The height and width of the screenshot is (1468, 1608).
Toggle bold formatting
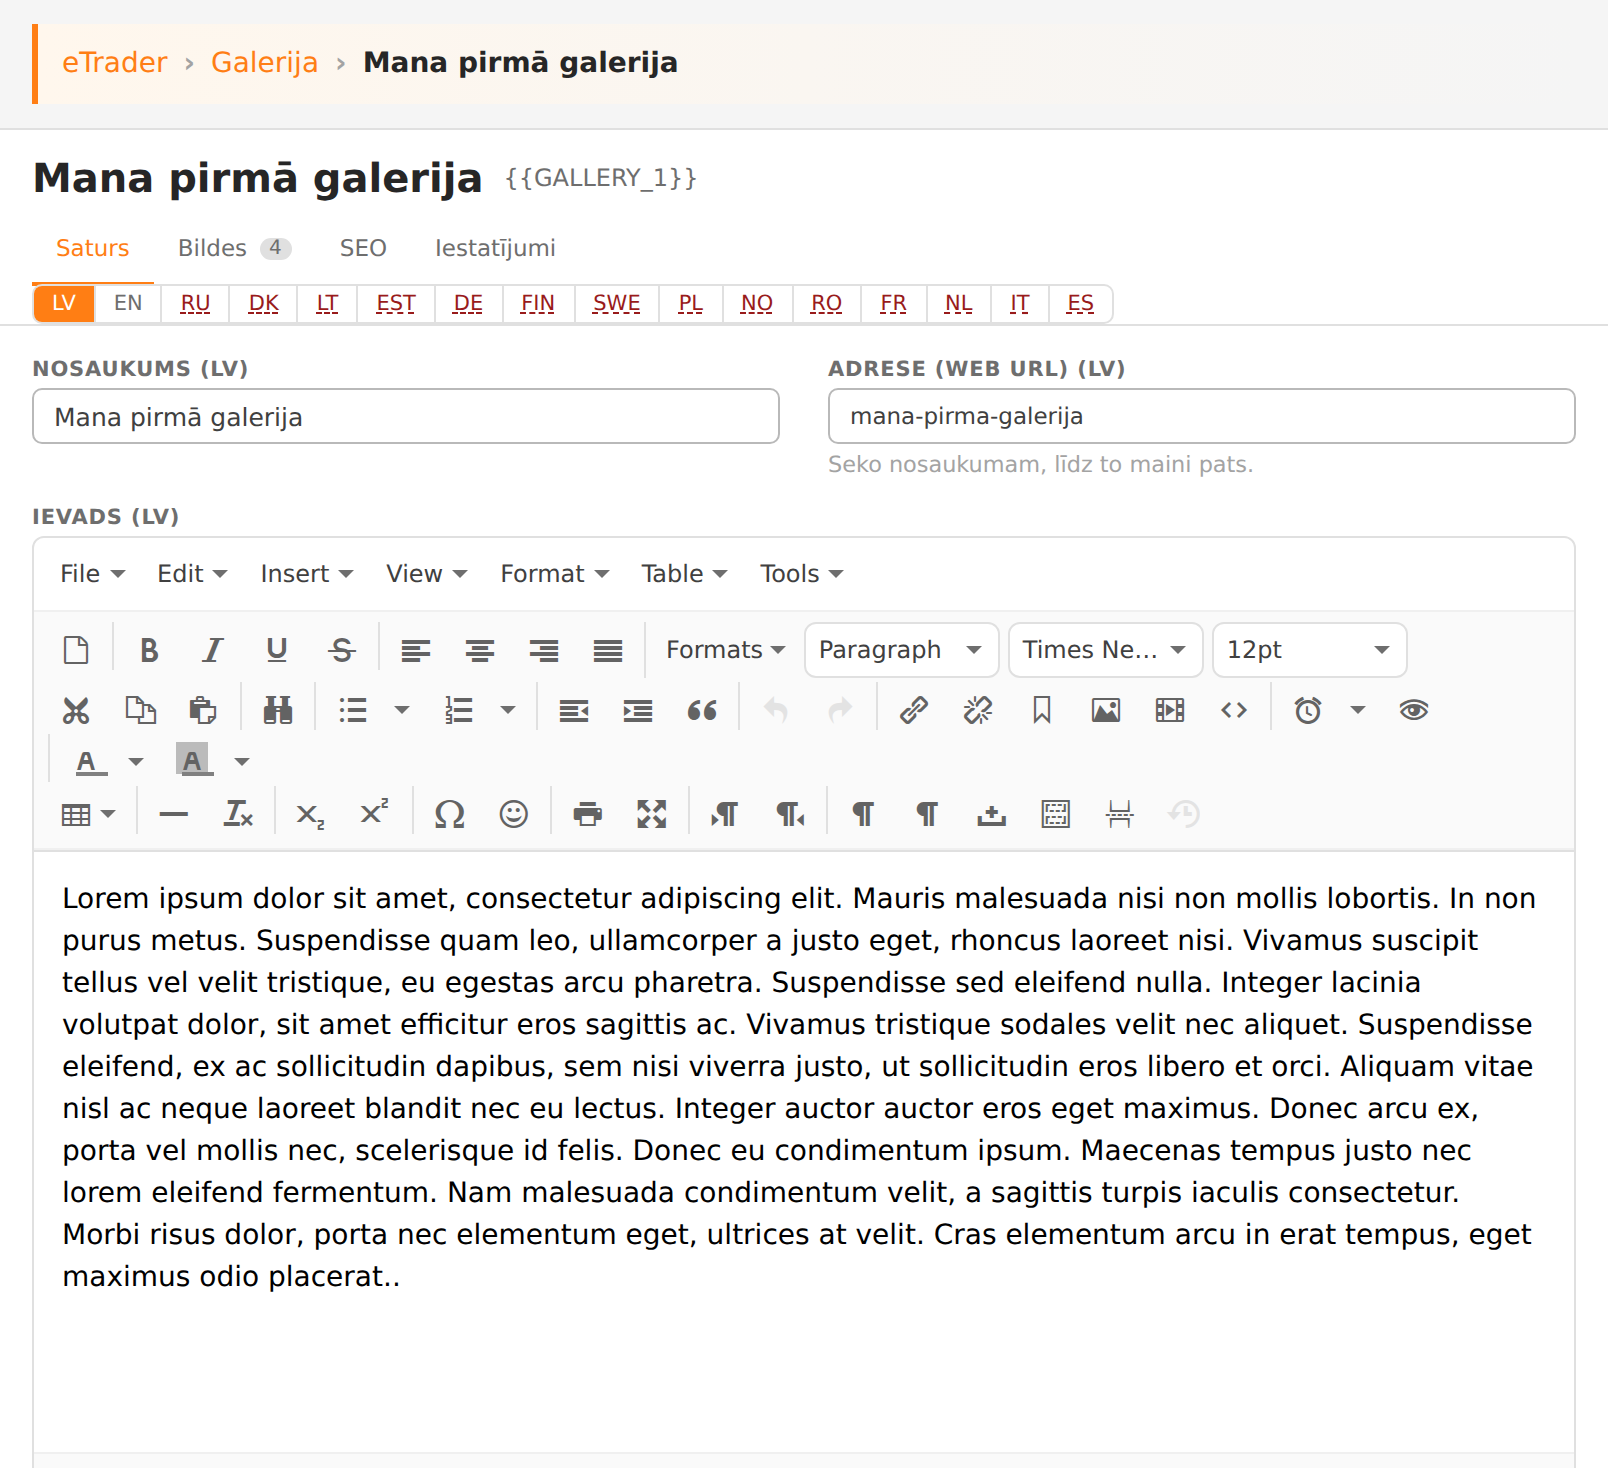[149, 650]
